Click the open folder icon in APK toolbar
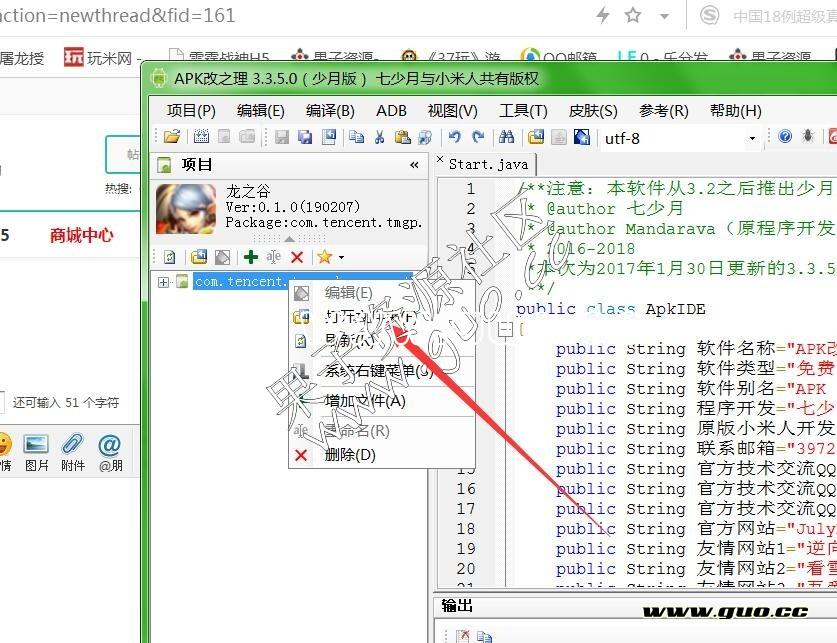Viewport: 837px width, 643px height. 172,137
